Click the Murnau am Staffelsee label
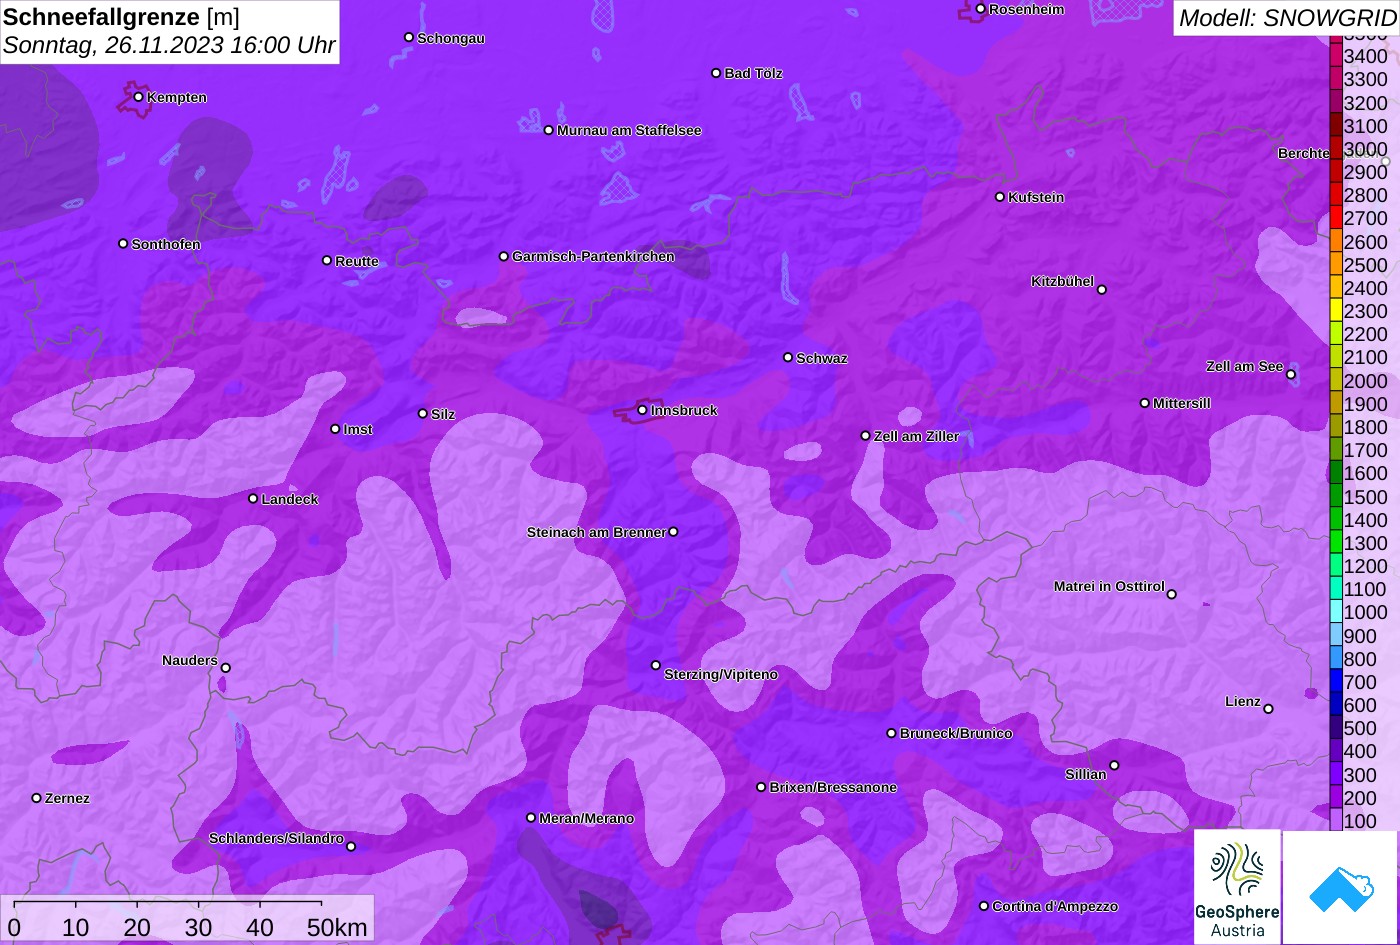The width and height of the screenshot is (1400, 945). (x=629, y=130)
